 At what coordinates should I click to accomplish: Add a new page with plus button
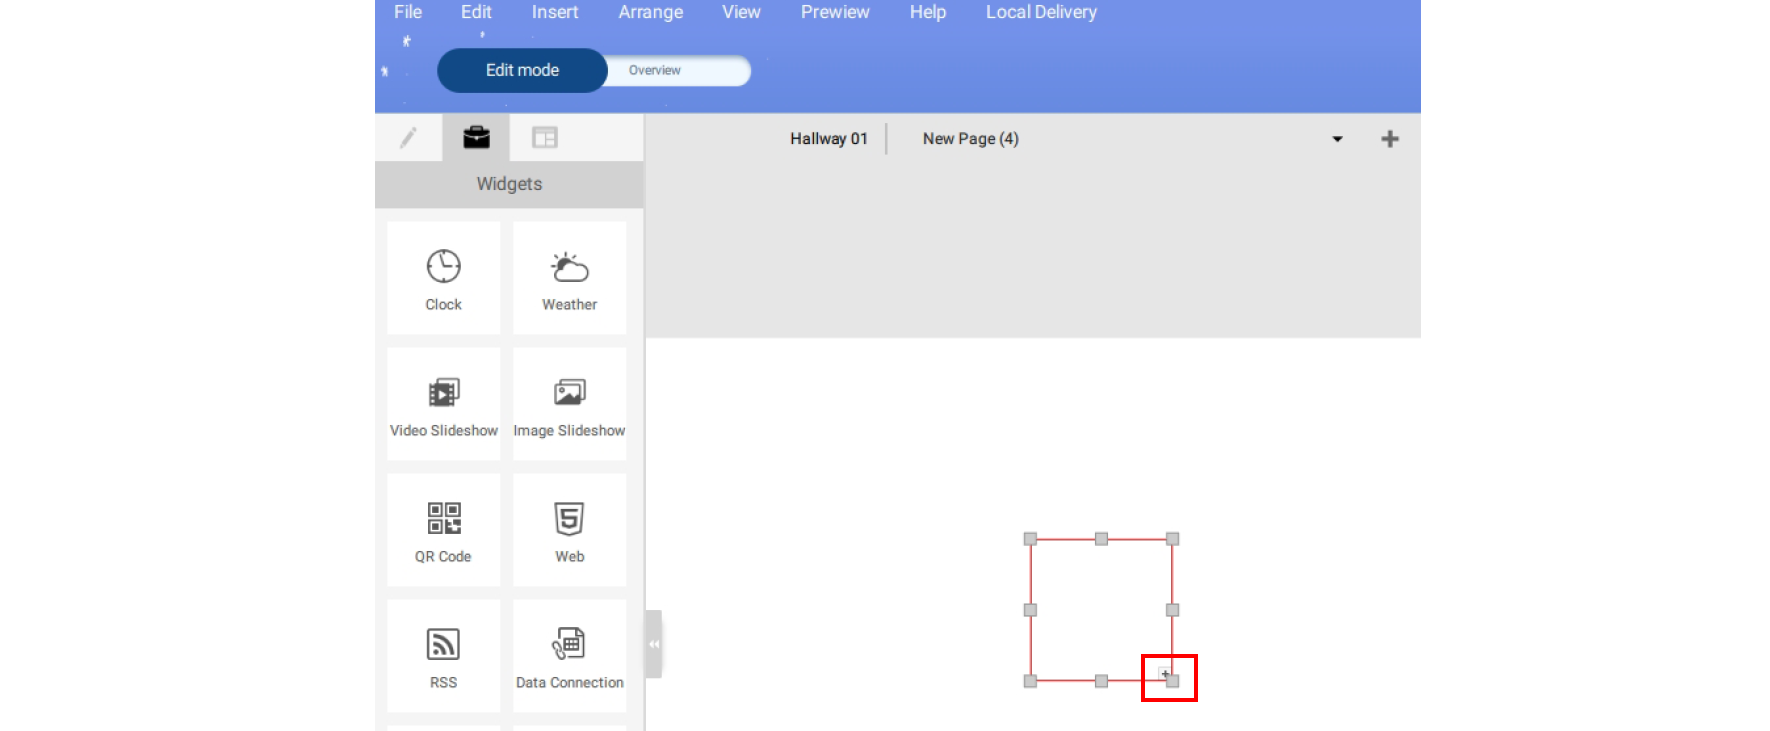(1389, 139)
